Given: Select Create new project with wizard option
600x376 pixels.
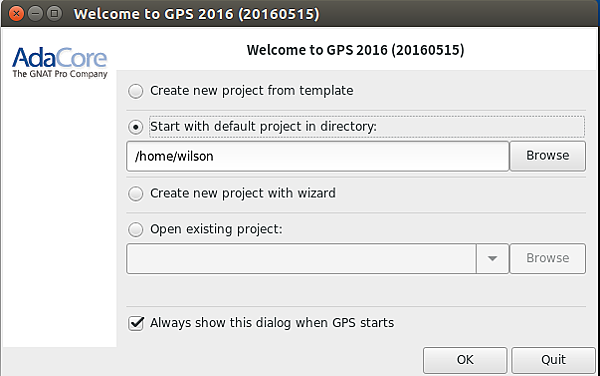Looking at the screenshot, I should (x=135, y=194).
